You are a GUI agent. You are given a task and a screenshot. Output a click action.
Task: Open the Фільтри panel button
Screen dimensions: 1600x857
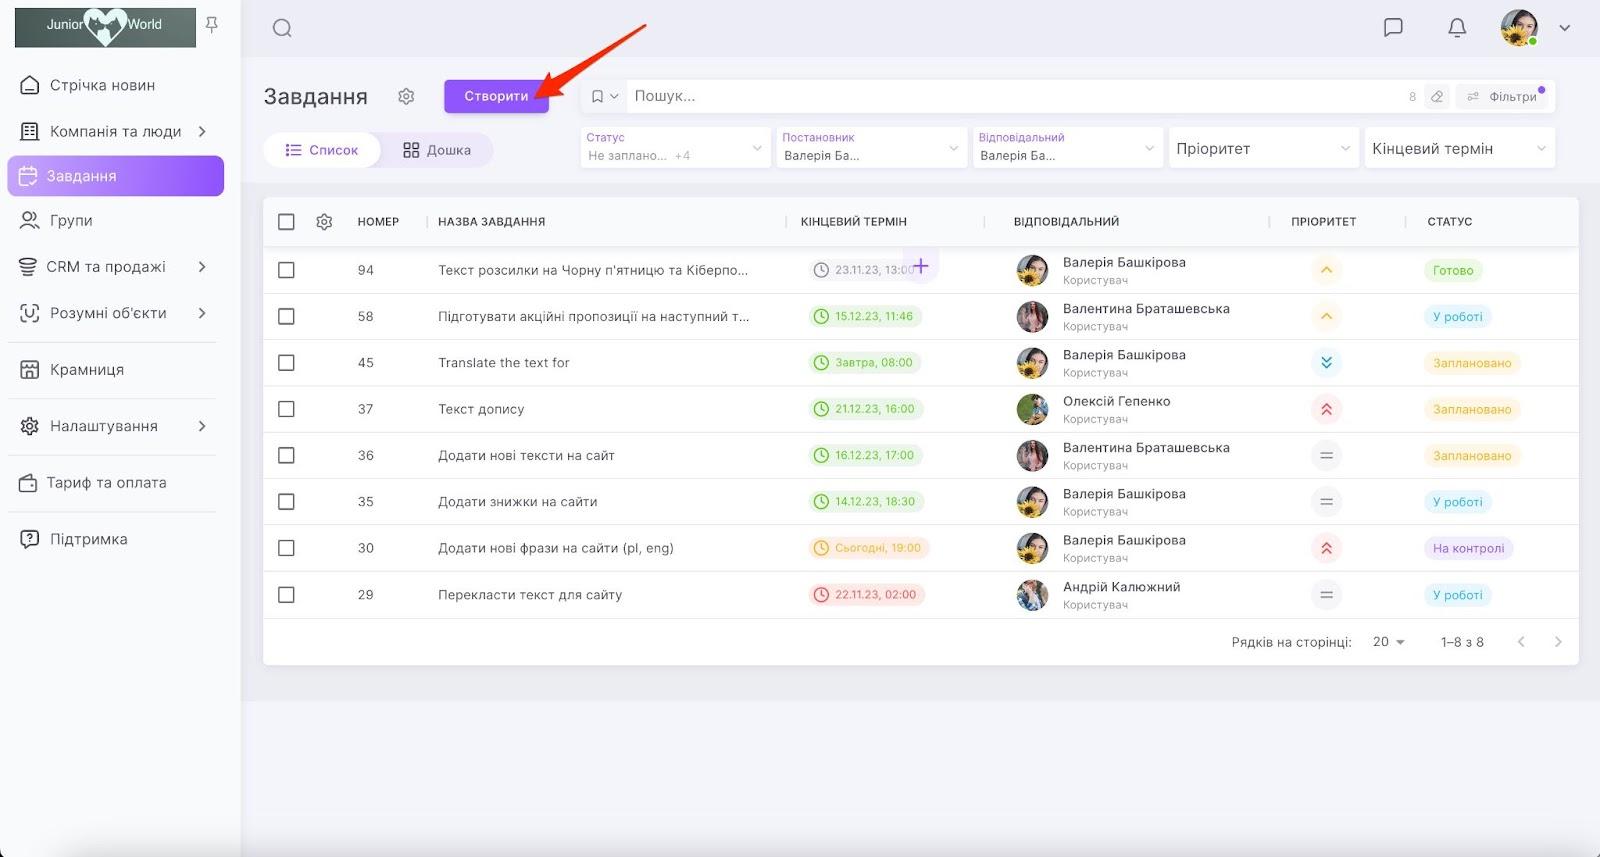point(1503,97)
